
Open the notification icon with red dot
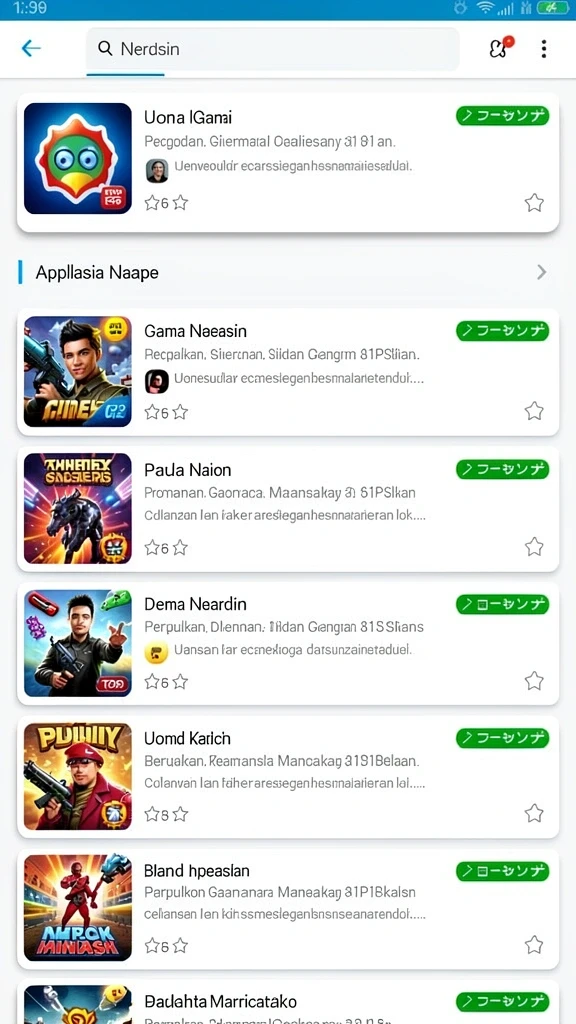(501, 47)
